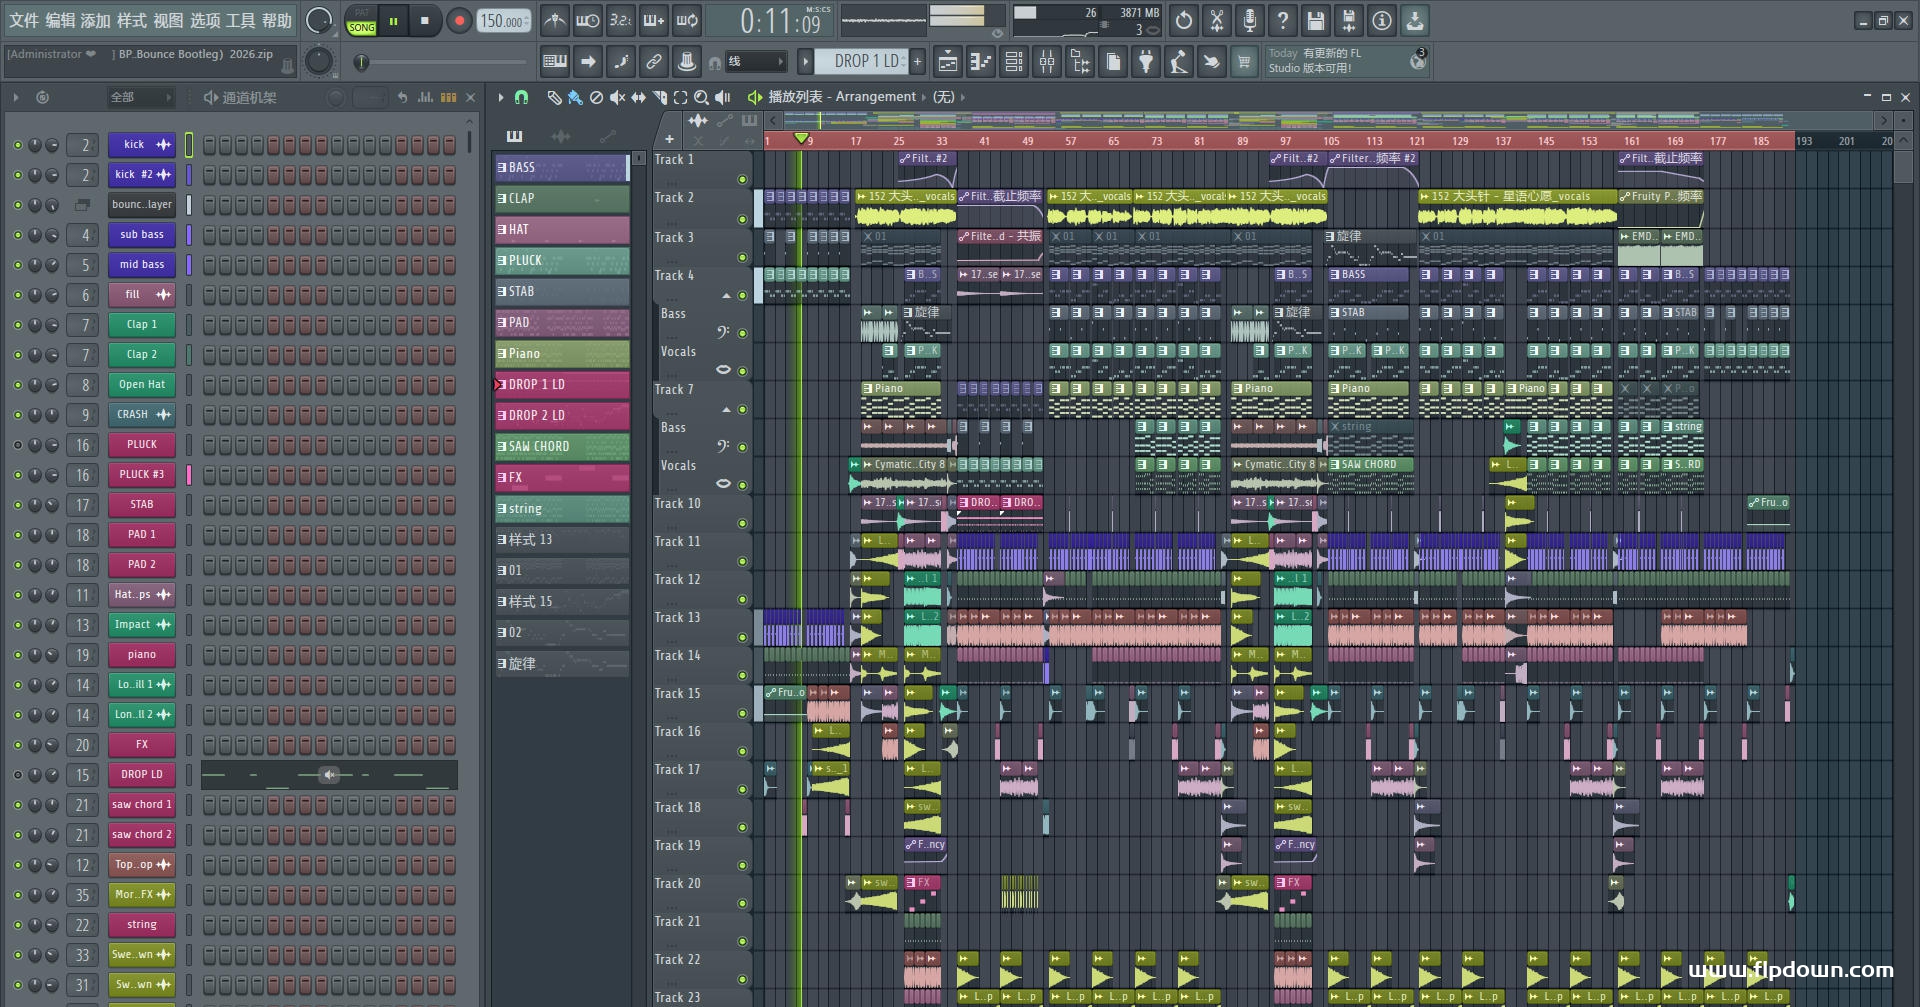The image size is (1920, 1007).
Task: Open the audio editor scissors icon
Action: click(x=1217, y=20)
